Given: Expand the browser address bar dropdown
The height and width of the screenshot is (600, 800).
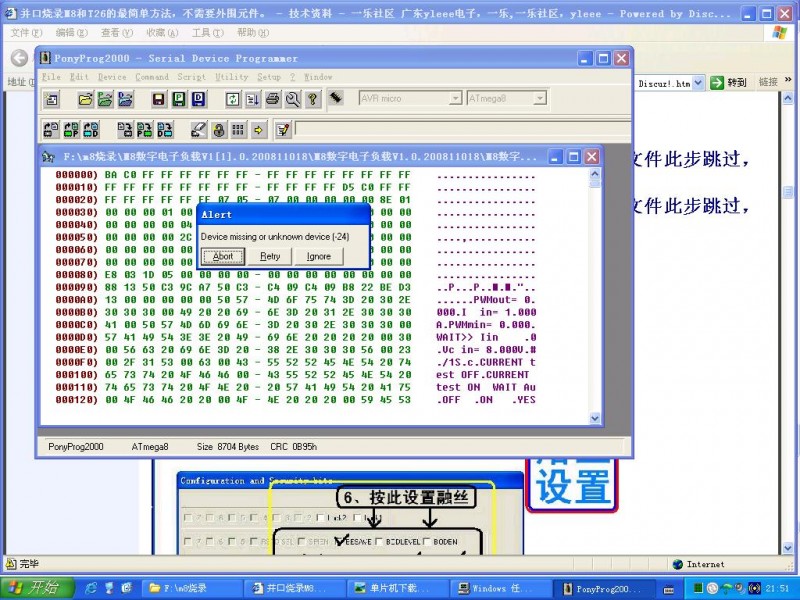Looking at the screenshot, I should 698,83.
